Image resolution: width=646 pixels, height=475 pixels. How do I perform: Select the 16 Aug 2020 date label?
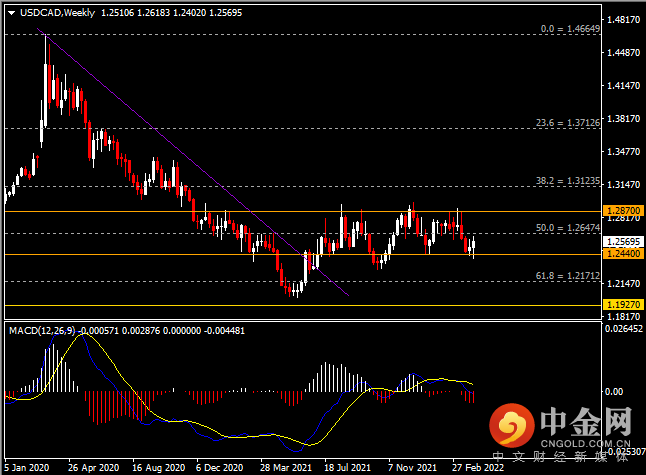(x=159, y=468)
